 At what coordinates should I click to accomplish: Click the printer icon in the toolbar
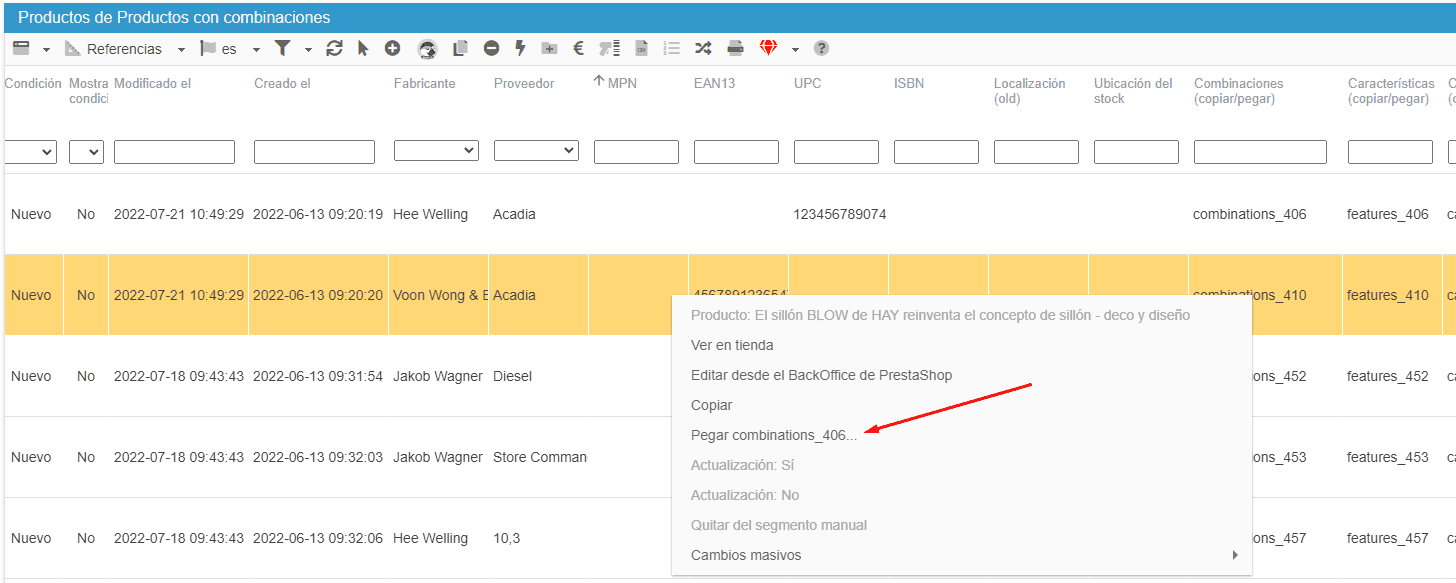735,48
